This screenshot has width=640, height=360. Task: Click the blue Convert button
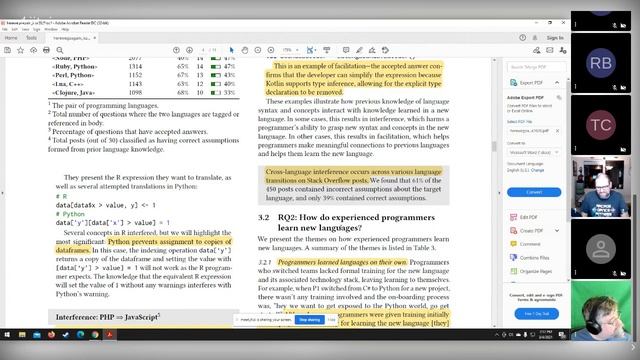pyautogui.click(x=534, y=192)
